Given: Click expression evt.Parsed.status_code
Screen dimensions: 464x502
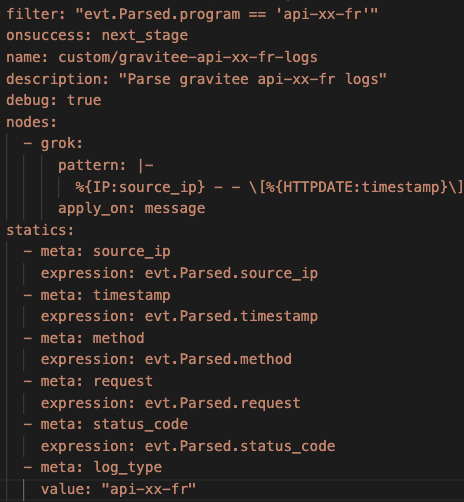Looking at the screenshot, I should click(x=188, y=446).
